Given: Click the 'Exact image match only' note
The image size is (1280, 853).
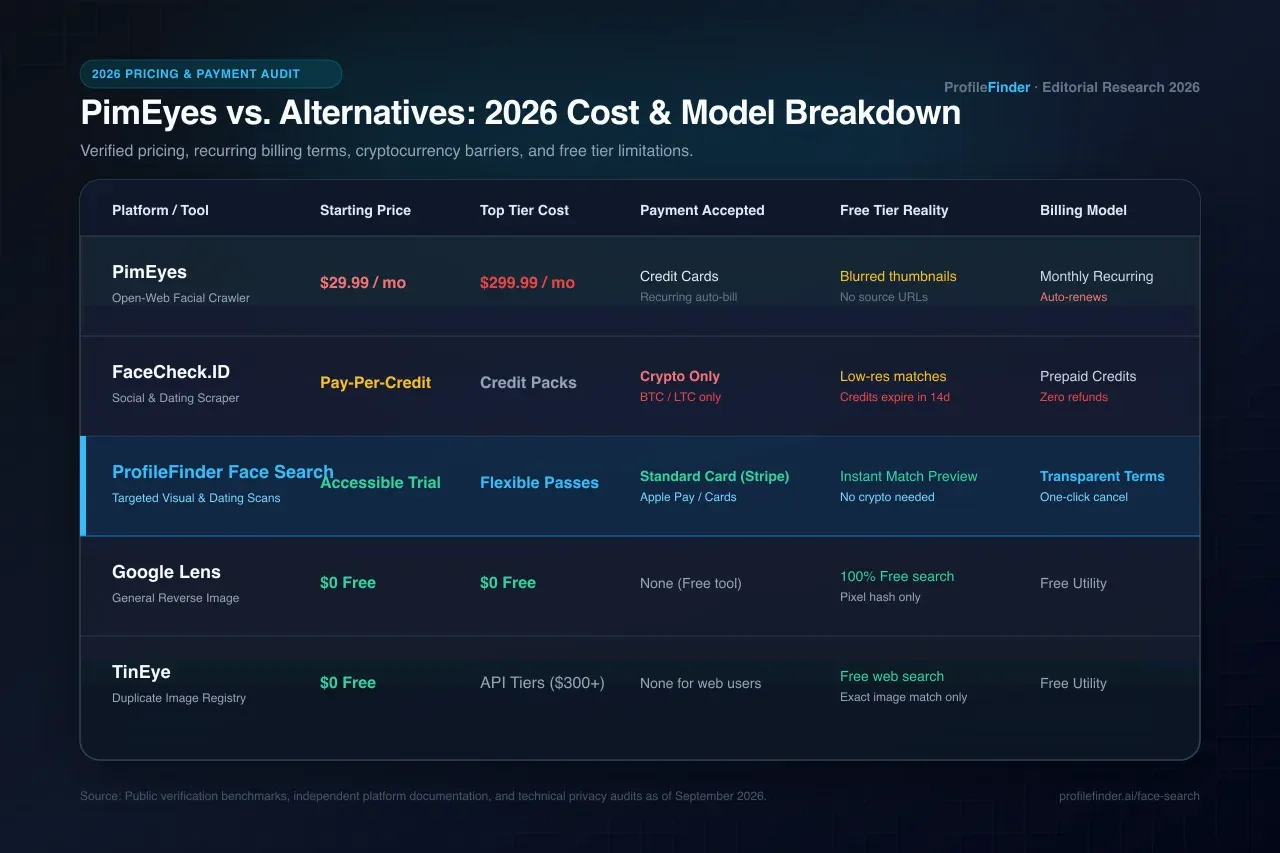Looking at the screenshot, I should [x=904, y=697].
